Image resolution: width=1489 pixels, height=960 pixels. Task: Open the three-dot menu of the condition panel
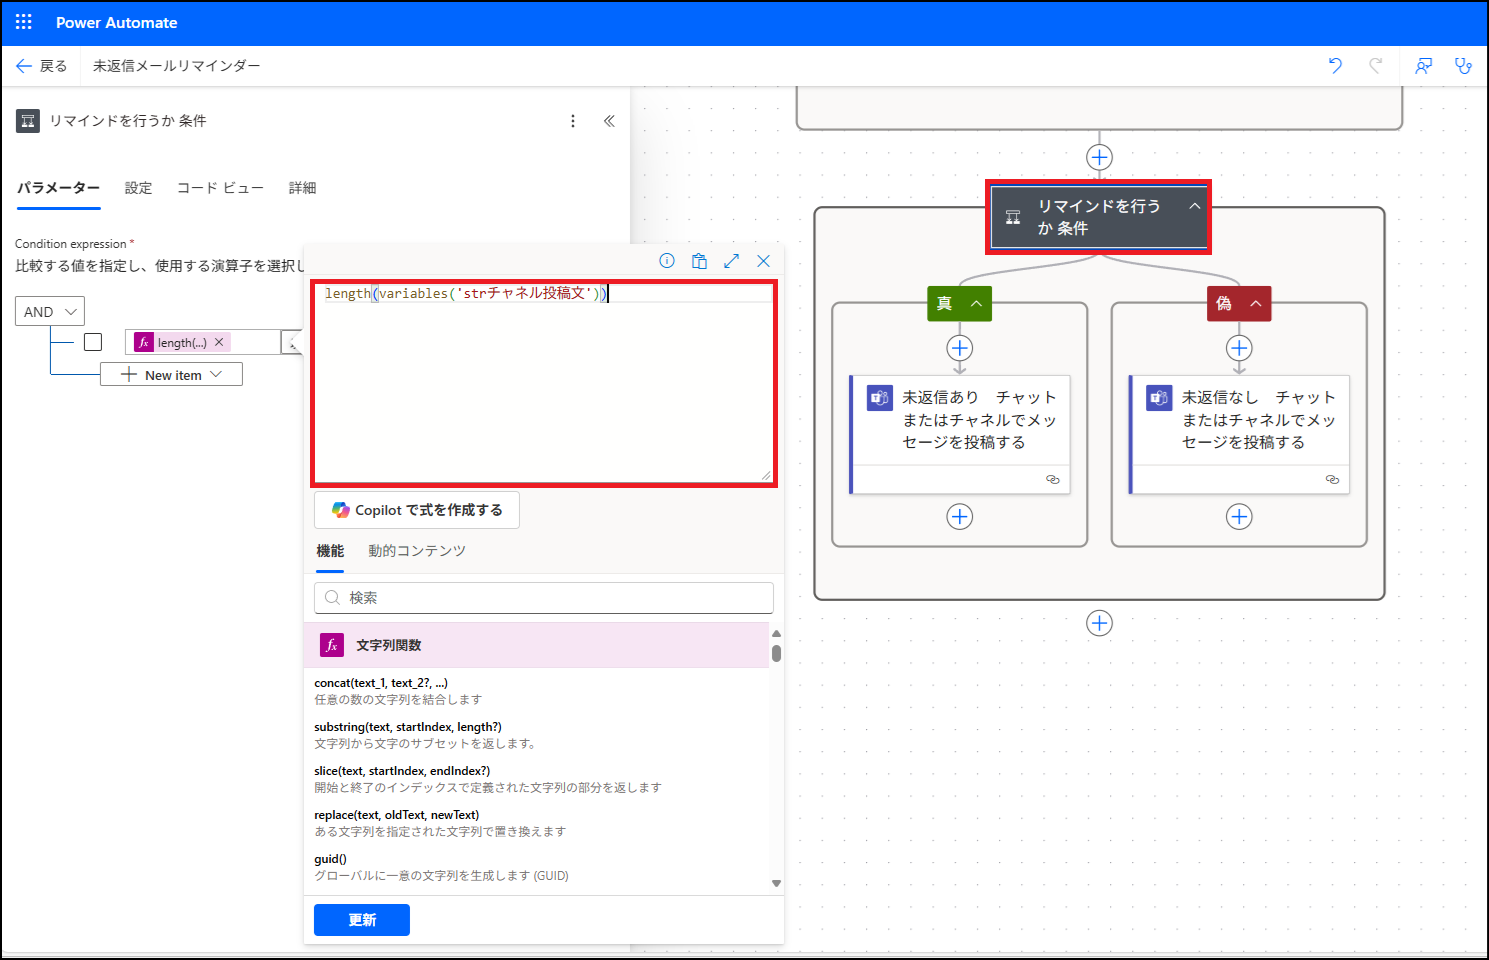point(573,121)
